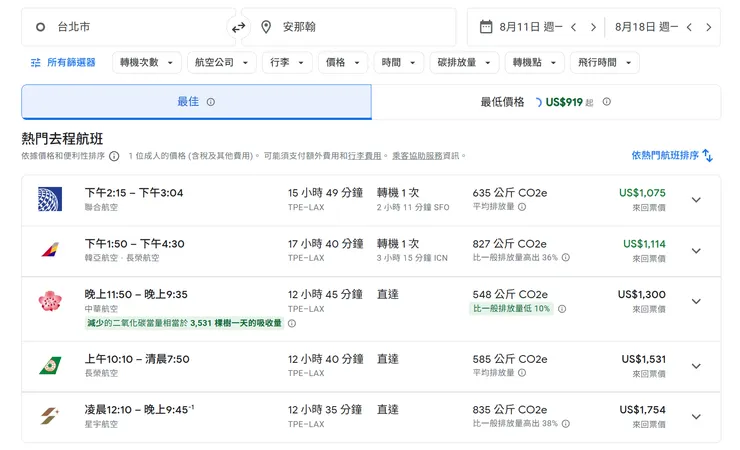Screen dimensions: 740x450
Task: Click the 安那翰 destination input field
Action: tap(348, 27)
